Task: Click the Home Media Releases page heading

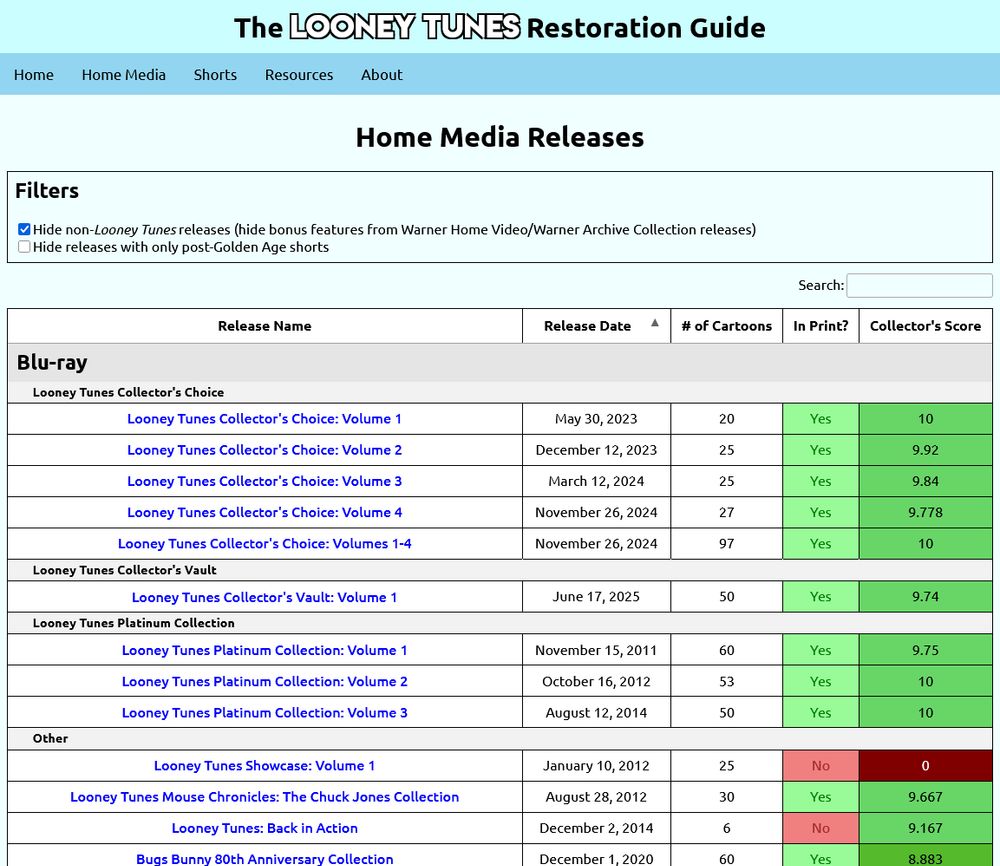Action: [500, 137]
